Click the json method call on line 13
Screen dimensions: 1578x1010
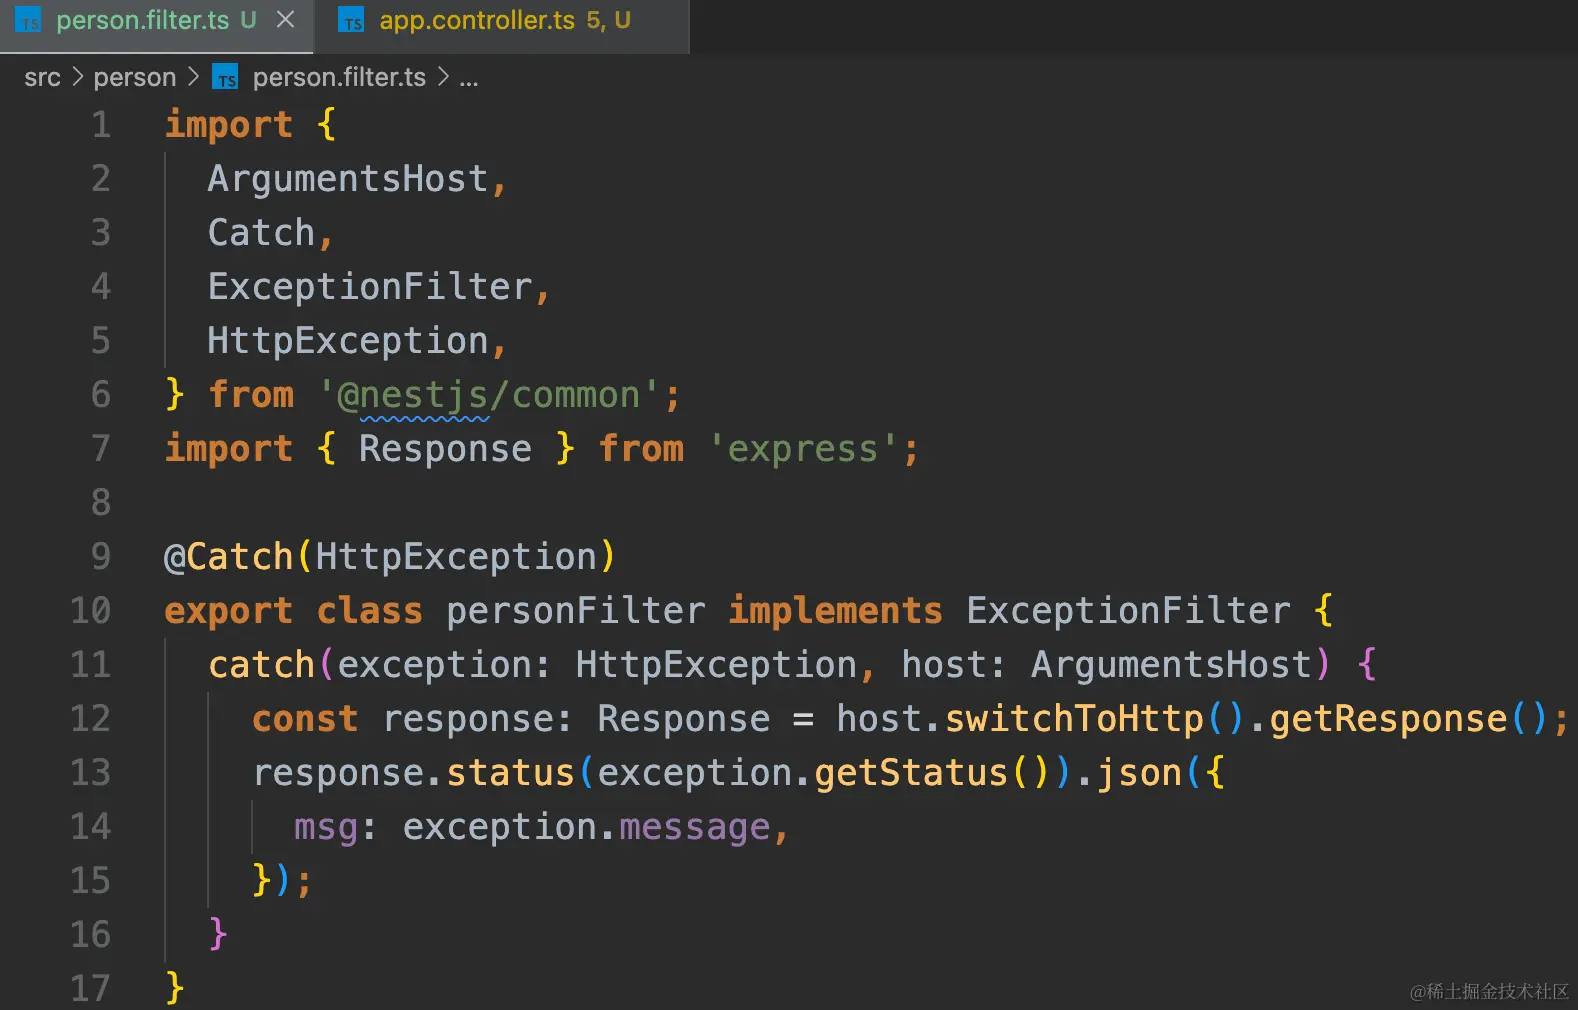[1139, 773]
